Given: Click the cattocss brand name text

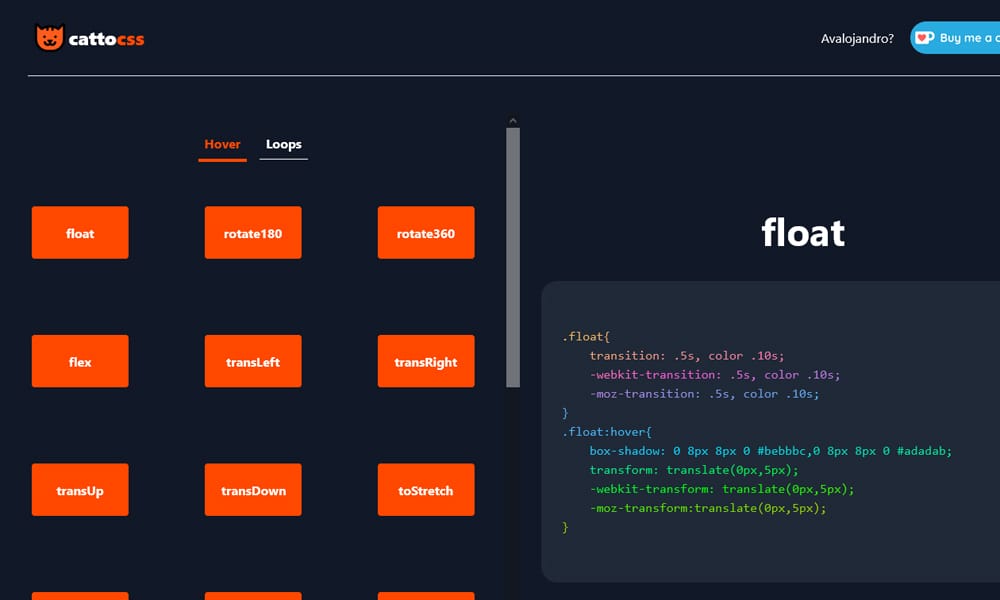Looking at the screenshot, I should pyautogui.click(x=105, y=38).
